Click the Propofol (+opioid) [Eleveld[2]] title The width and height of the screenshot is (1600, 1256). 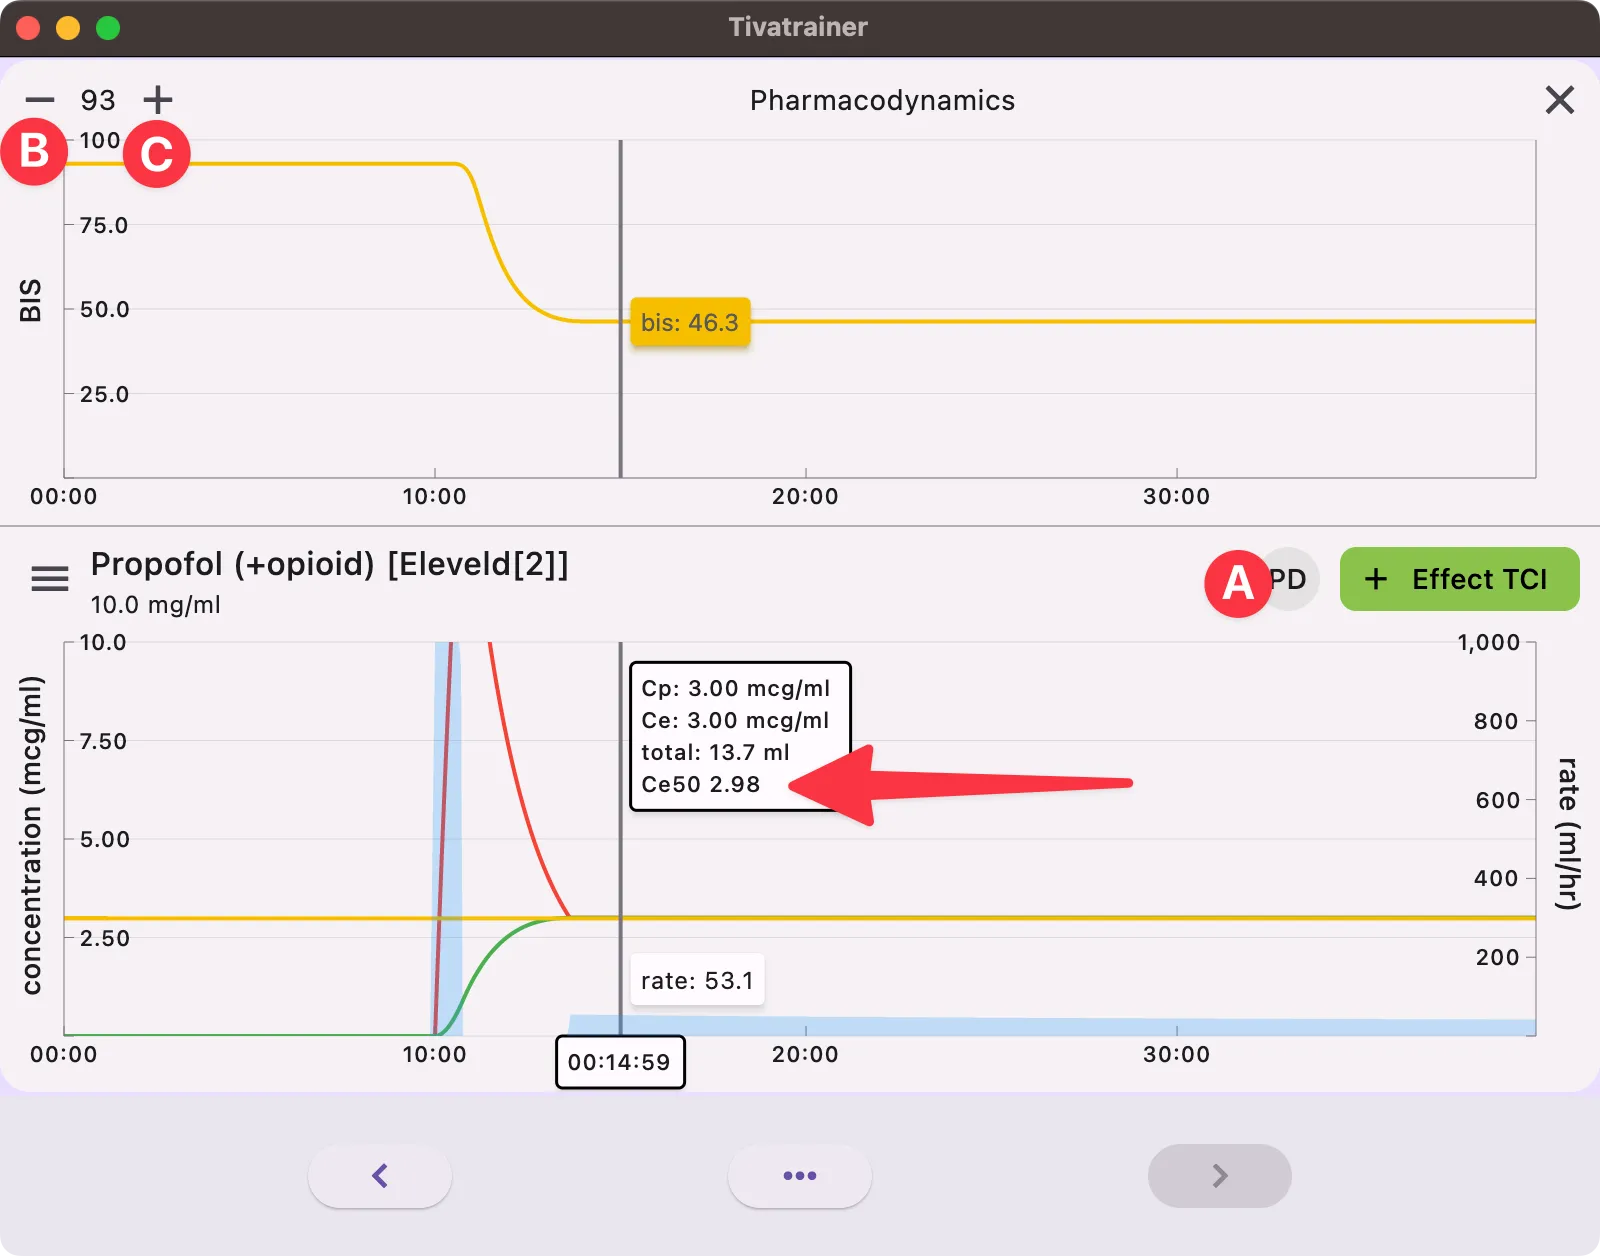coord(329,564)
